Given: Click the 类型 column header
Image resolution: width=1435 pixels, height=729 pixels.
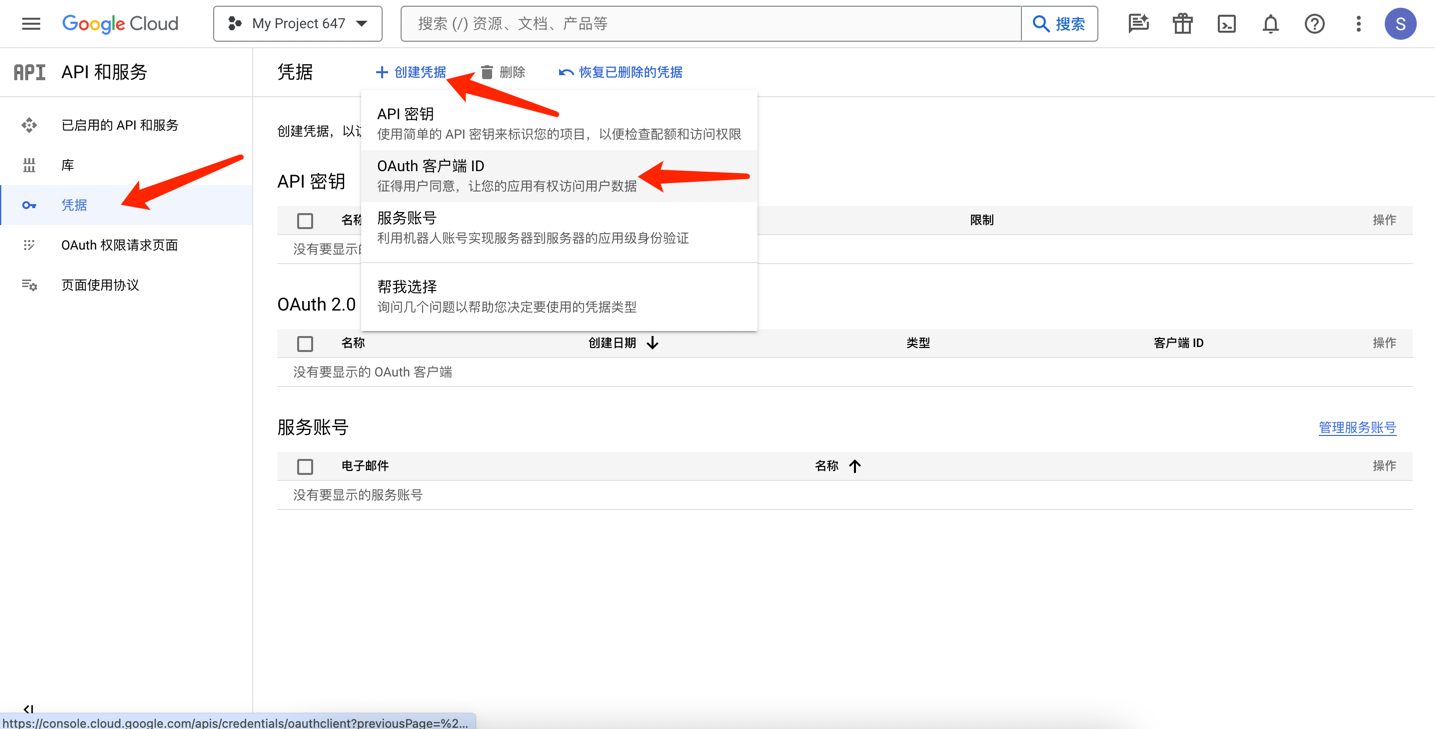Looking at the screenshot, I should [x=918, y=343].
